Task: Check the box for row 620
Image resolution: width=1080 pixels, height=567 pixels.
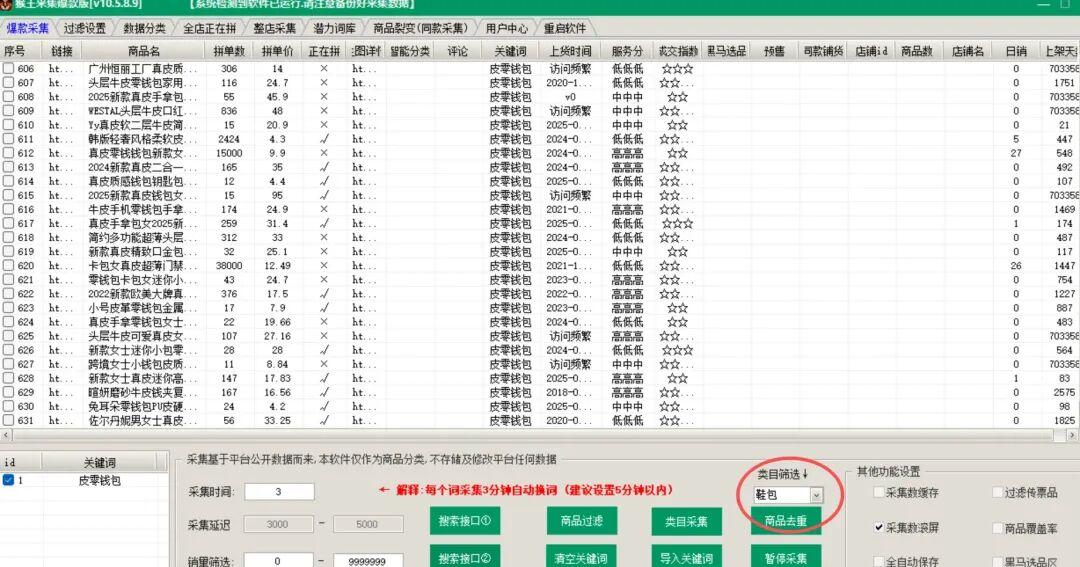Action: click(8, 266)
